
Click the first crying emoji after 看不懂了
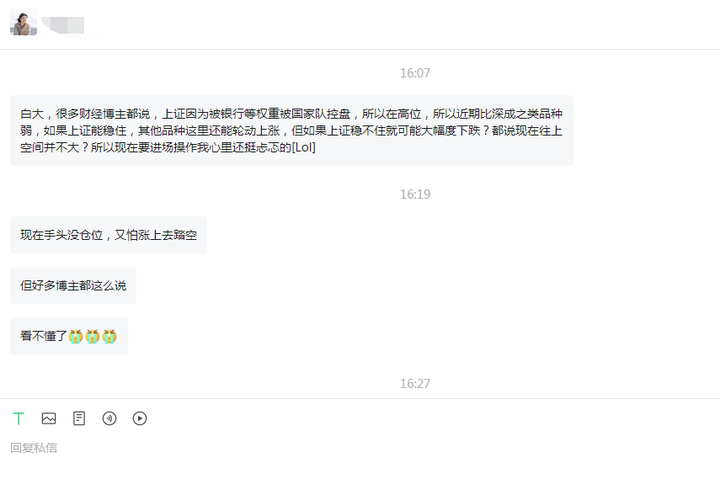[x=76, y=337]
